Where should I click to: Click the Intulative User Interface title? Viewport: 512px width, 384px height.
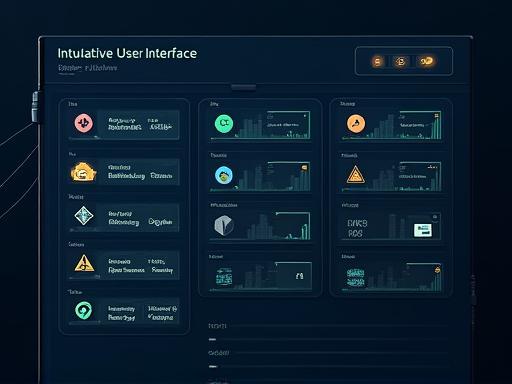pyautogui.click(x=127, y=53)
